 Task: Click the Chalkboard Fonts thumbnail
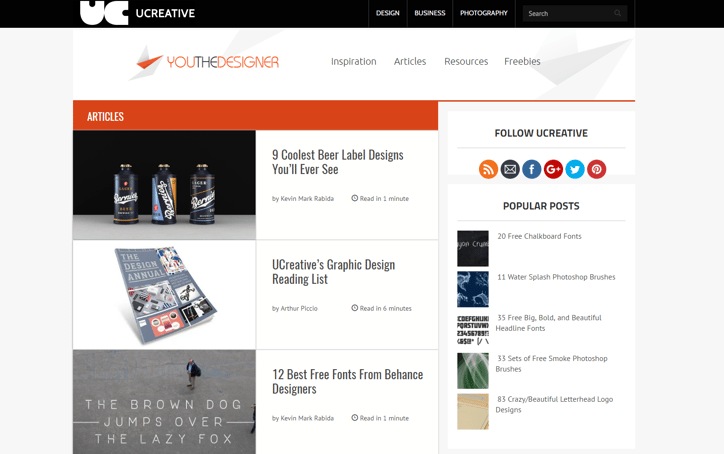tap(473, 248)
